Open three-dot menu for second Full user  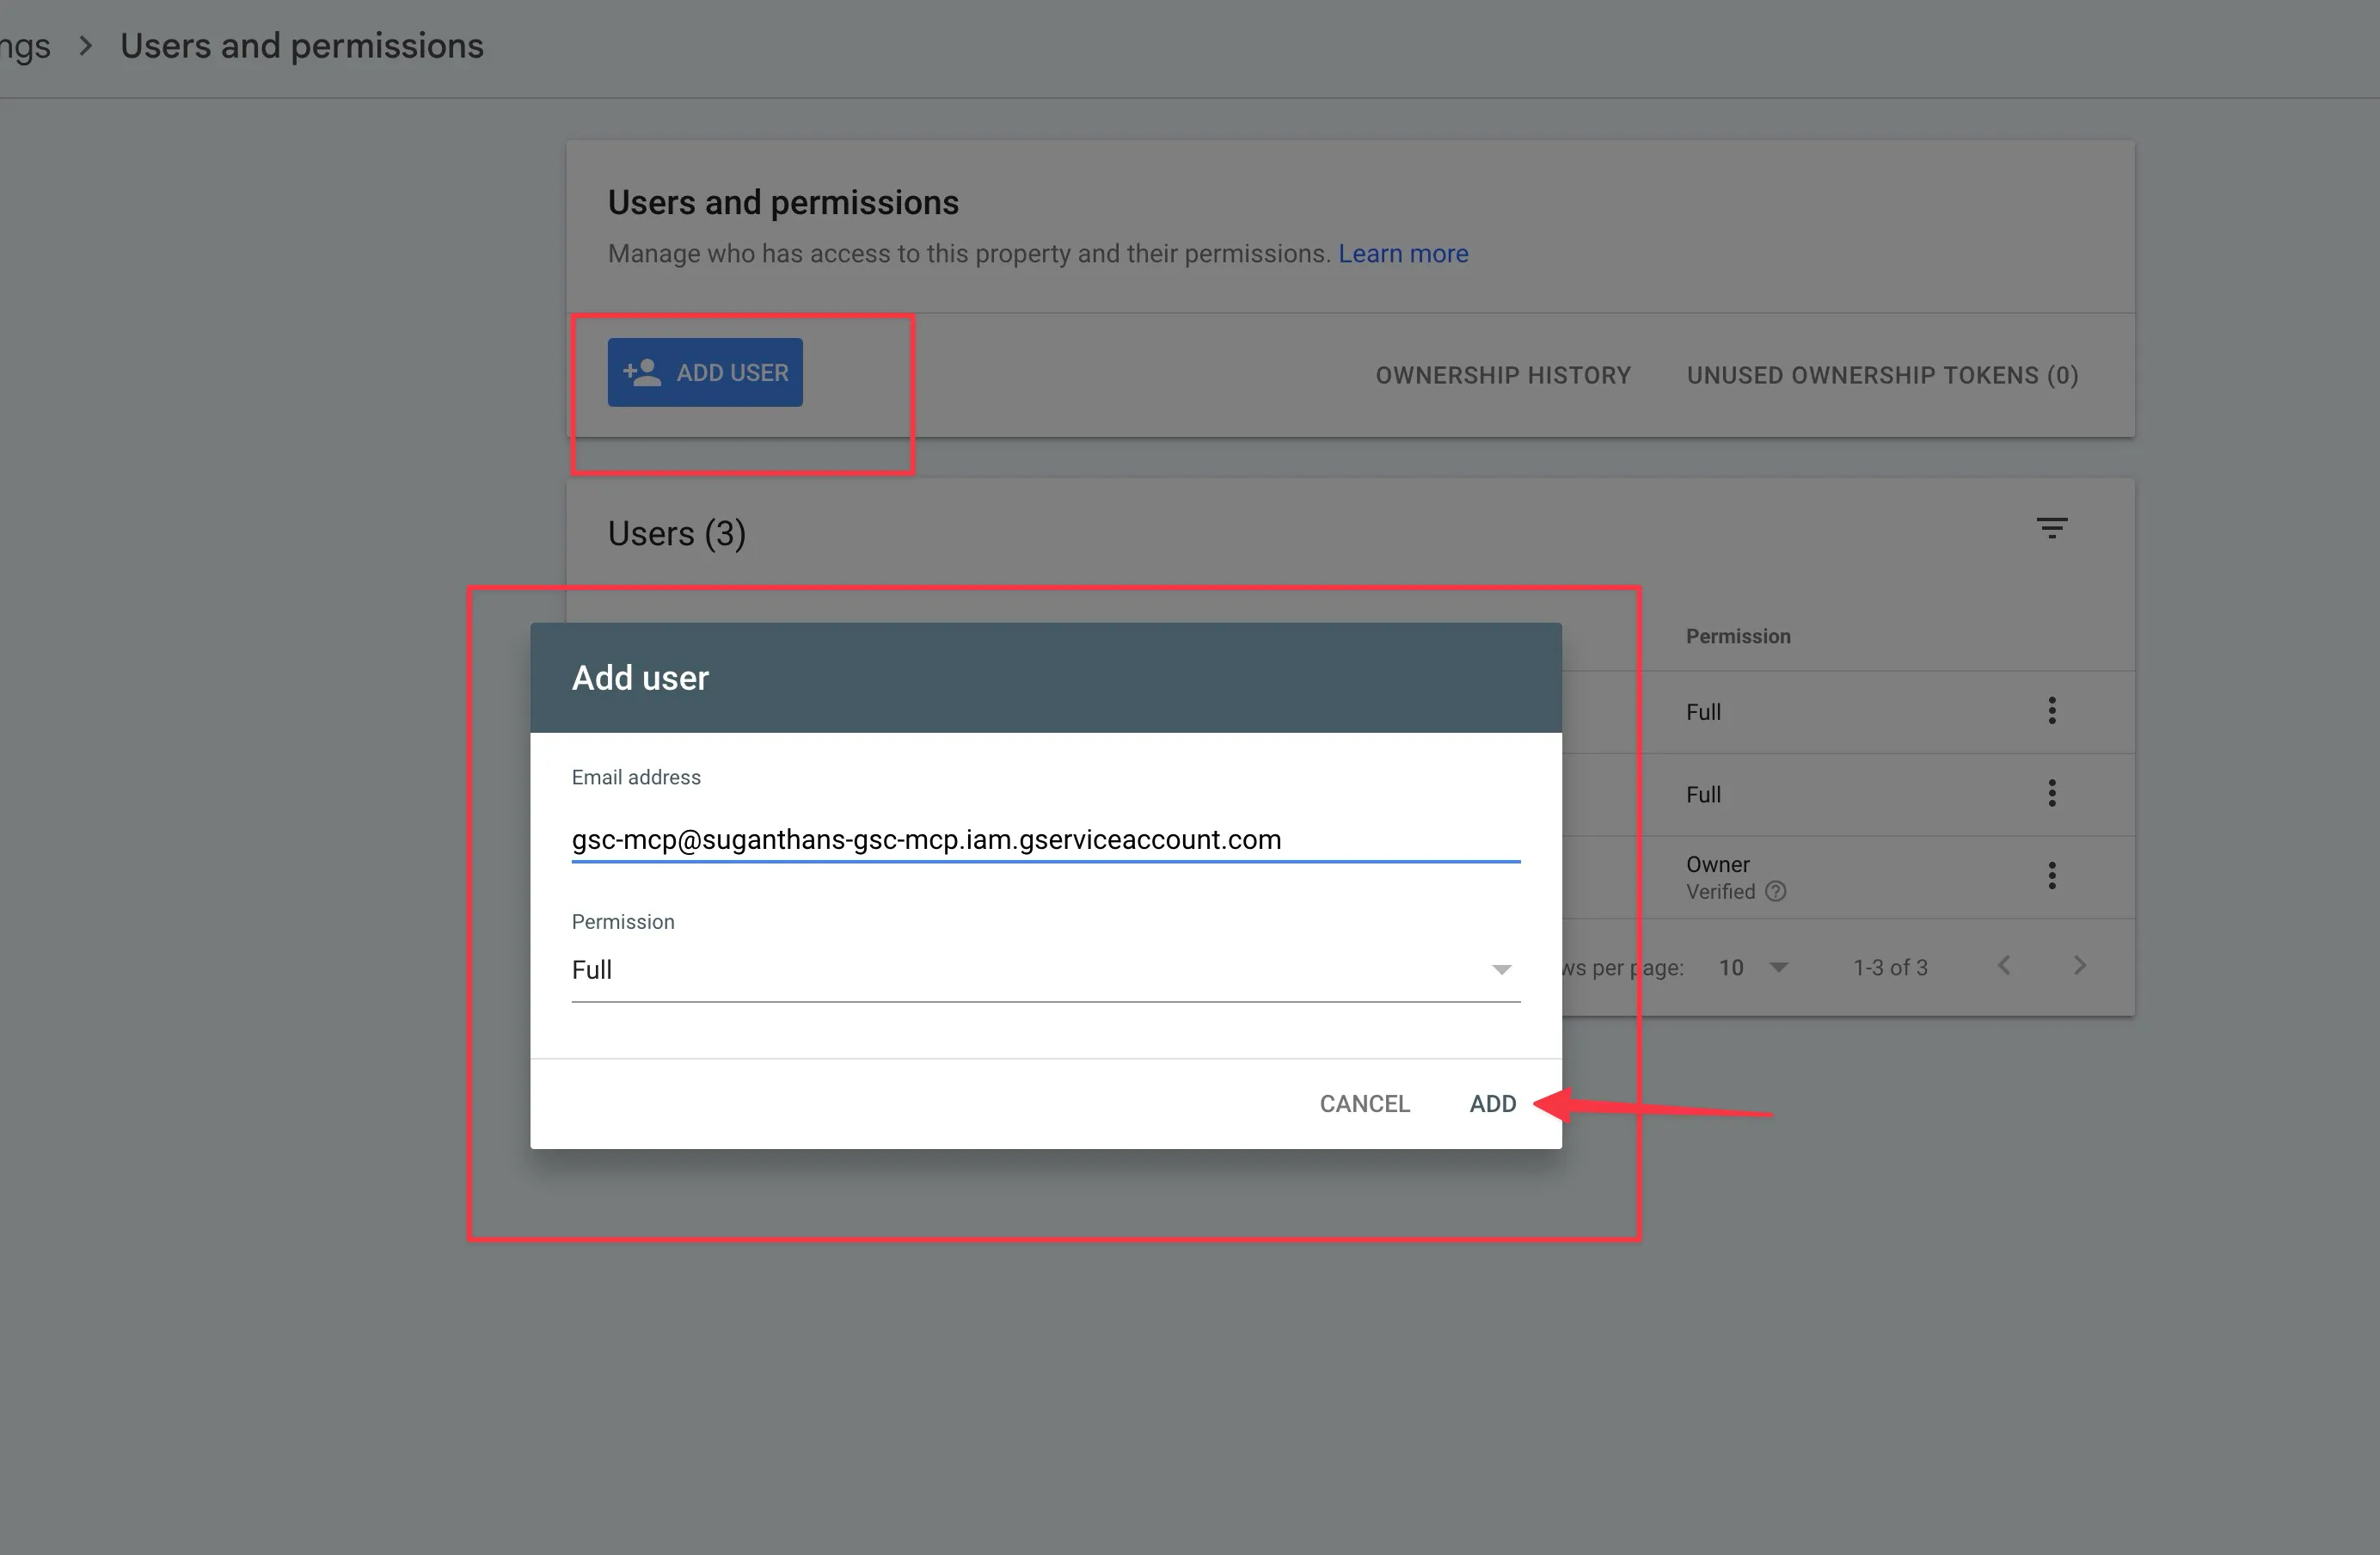point(2051,794)
